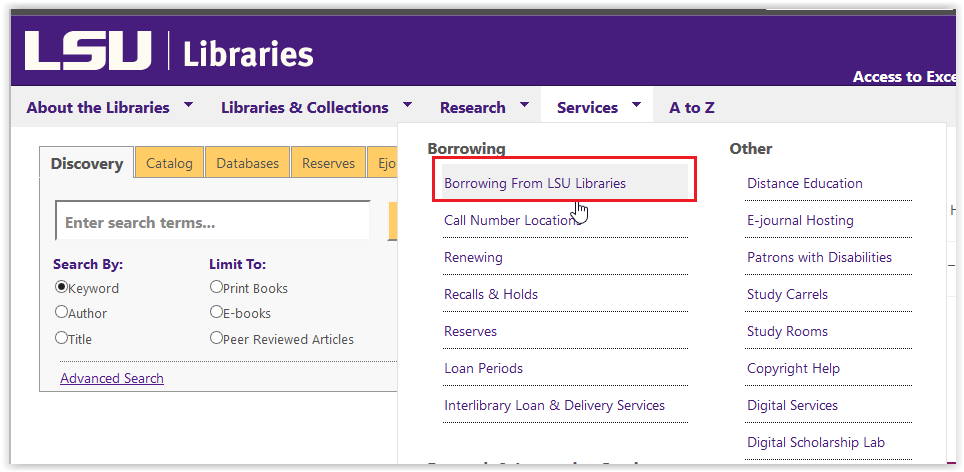Open the Recalls & Holds link
The image size is (964, 472).
click(x=491, y=294)
